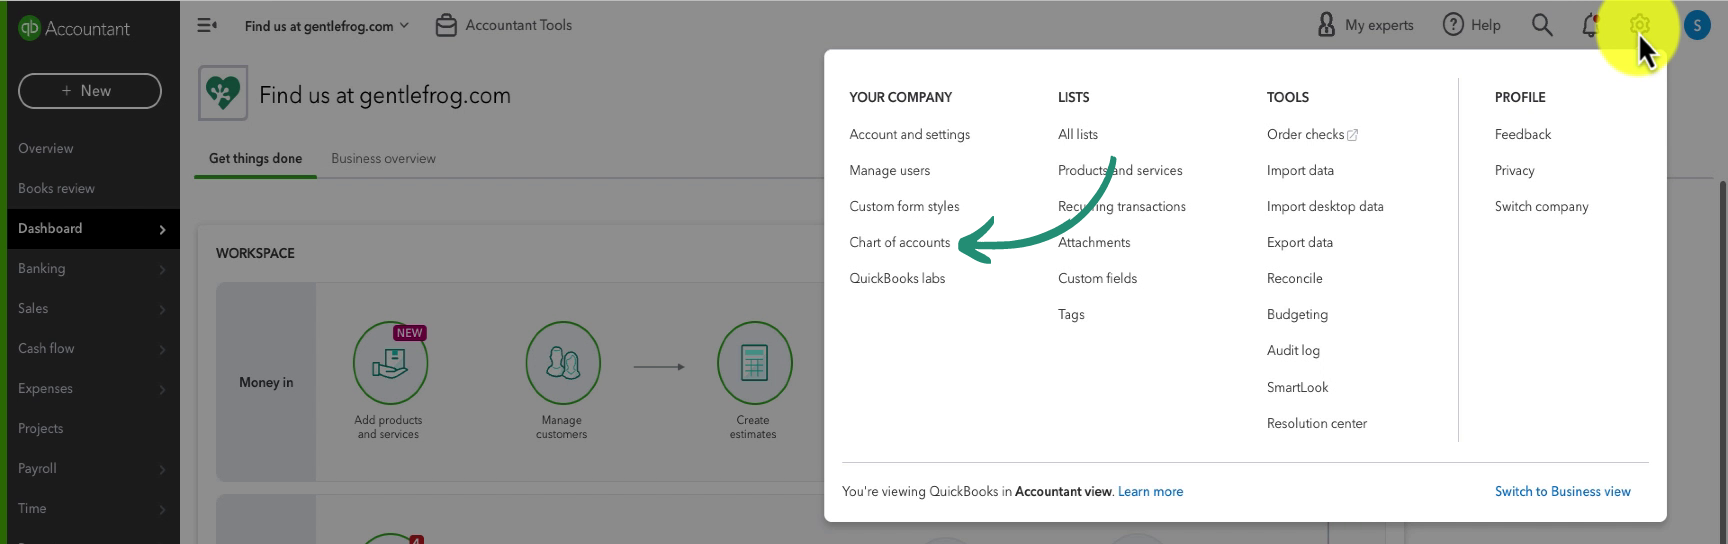The image size is (1728, 544).
Task: Expand the Payroll sidebar chevron
Action: tap(163, 469)
